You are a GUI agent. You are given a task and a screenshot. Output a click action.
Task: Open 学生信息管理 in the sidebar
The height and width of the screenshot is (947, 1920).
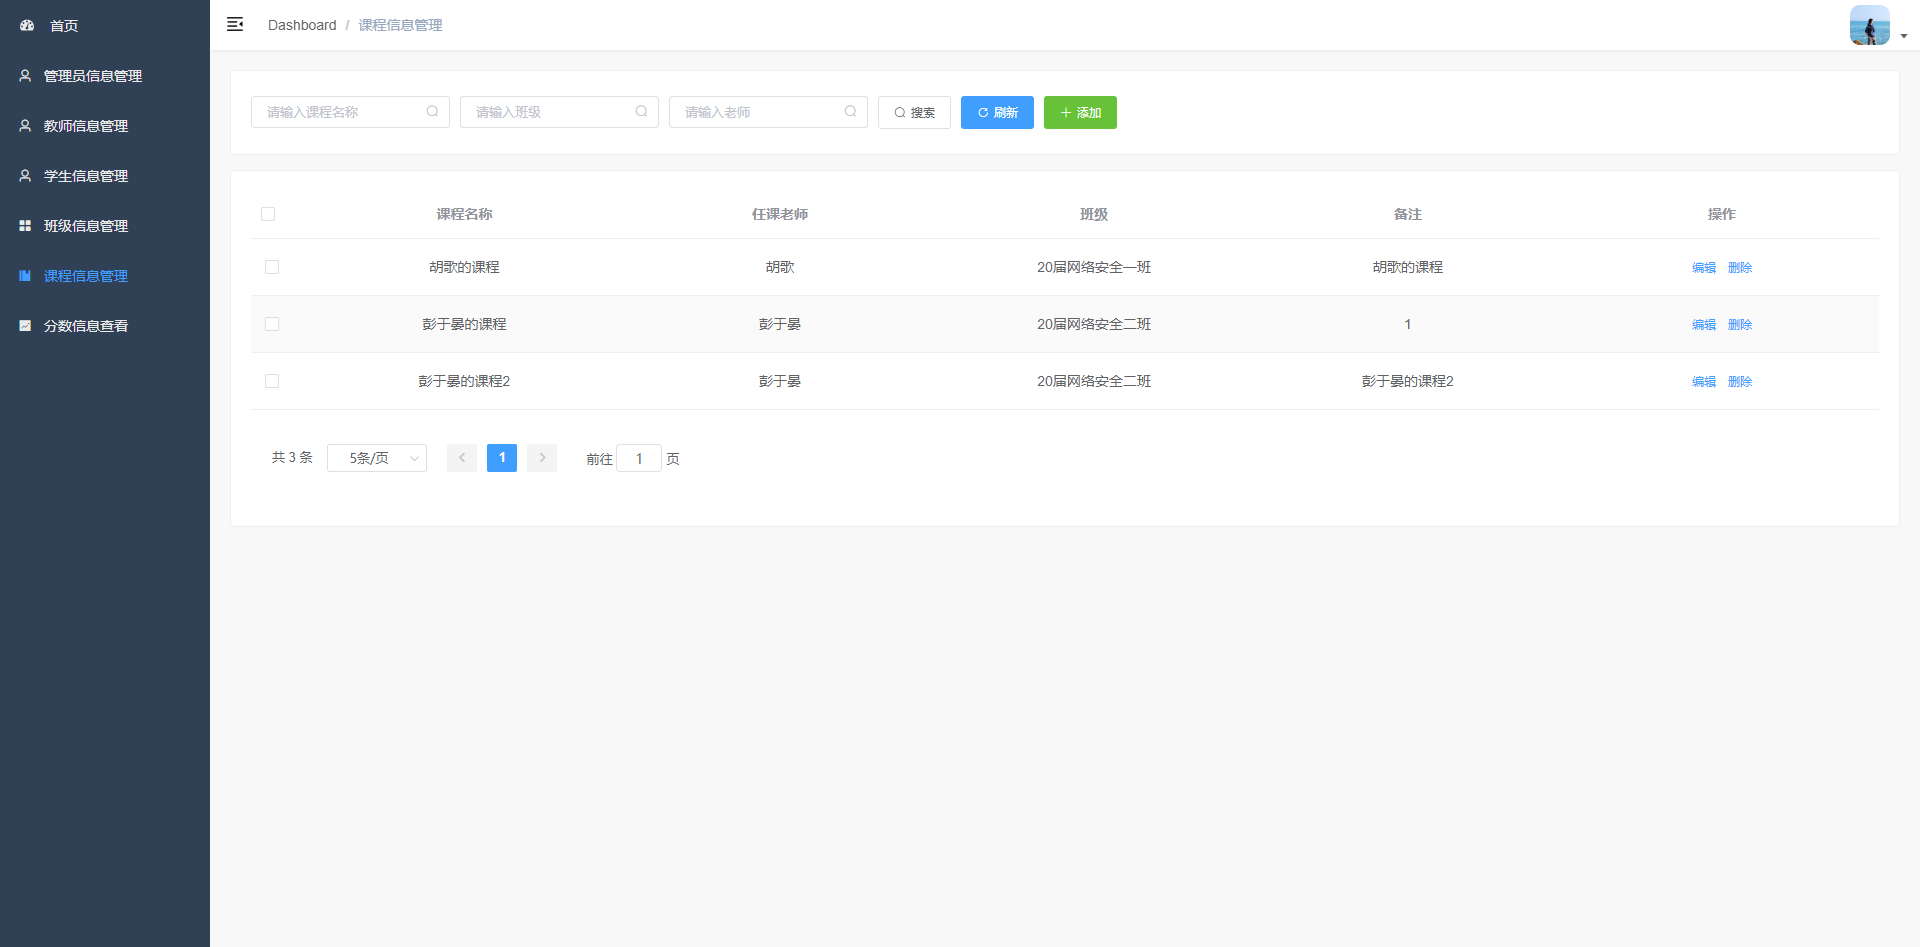tap(86, 176)
